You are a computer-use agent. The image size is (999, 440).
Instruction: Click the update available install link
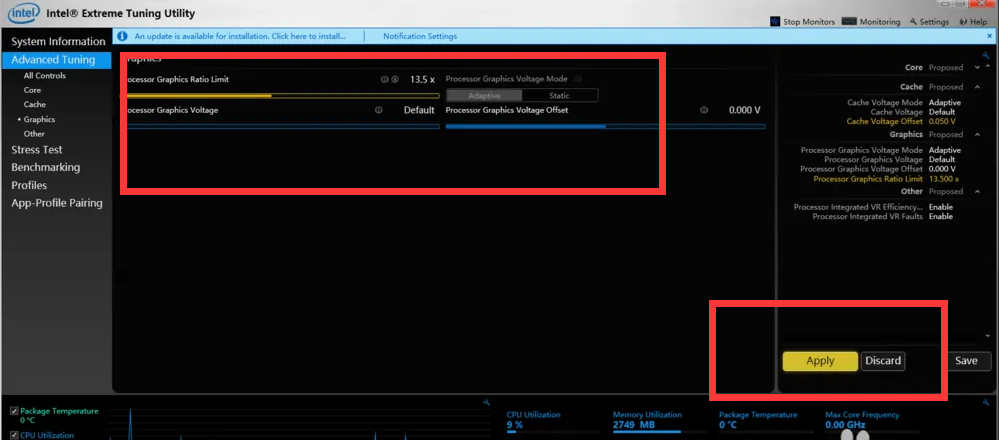(x=240, y=36)
